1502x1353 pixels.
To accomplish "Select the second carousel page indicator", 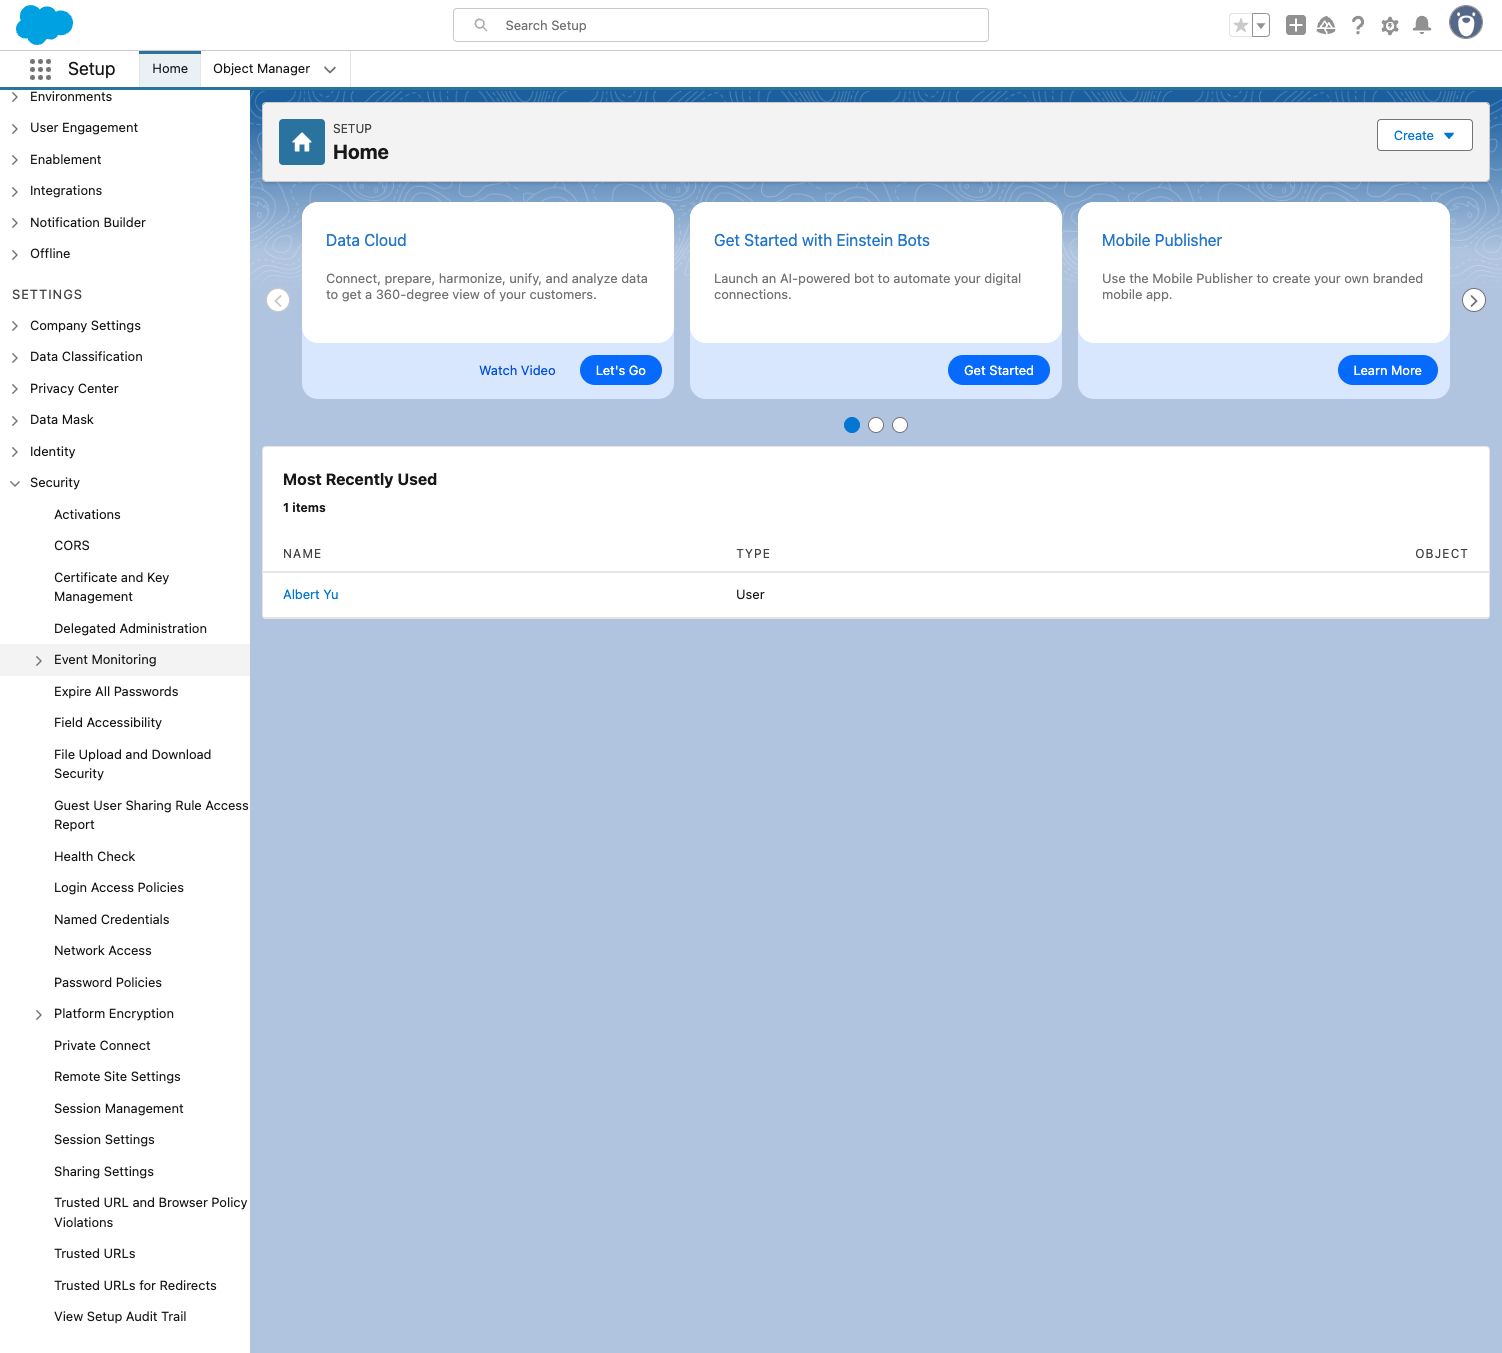I will [x=876, y=425].
